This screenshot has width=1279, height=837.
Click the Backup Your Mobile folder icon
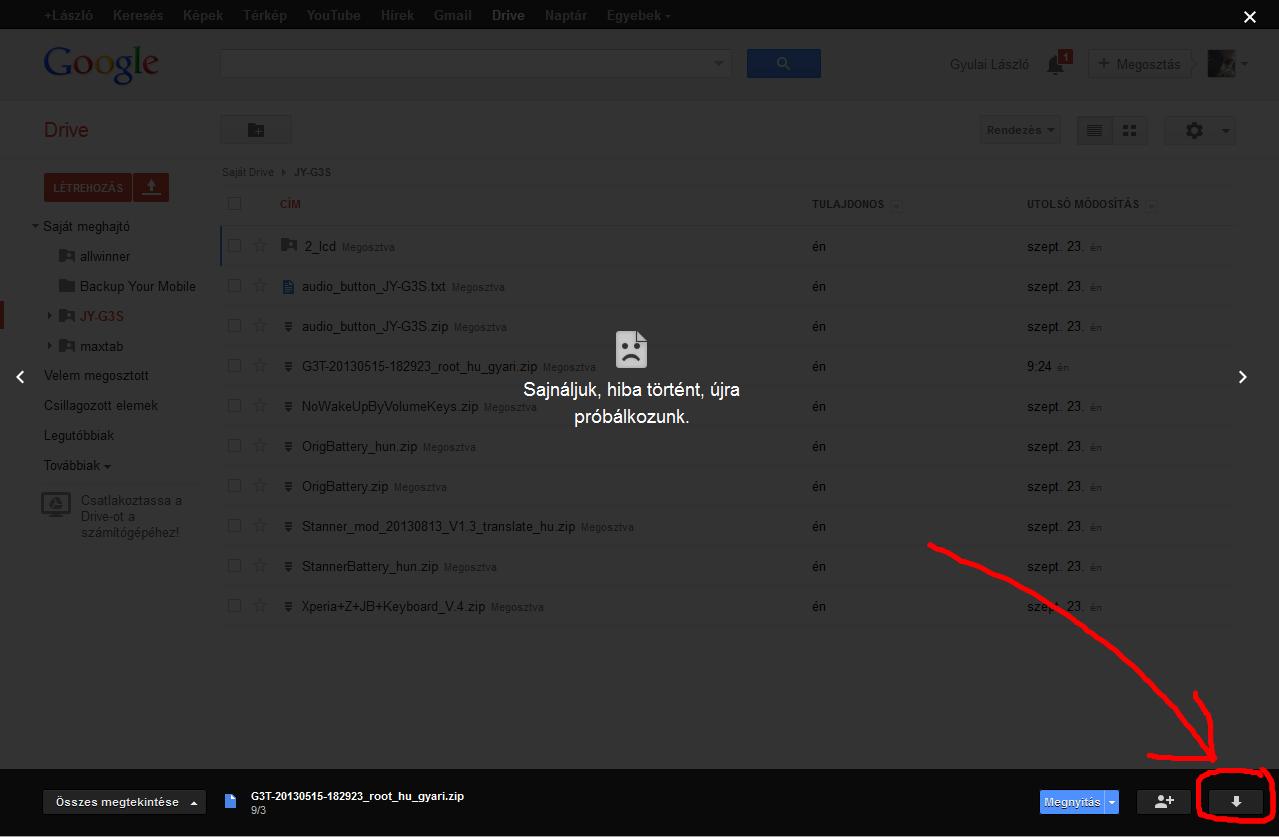click(x=67, y=286)
